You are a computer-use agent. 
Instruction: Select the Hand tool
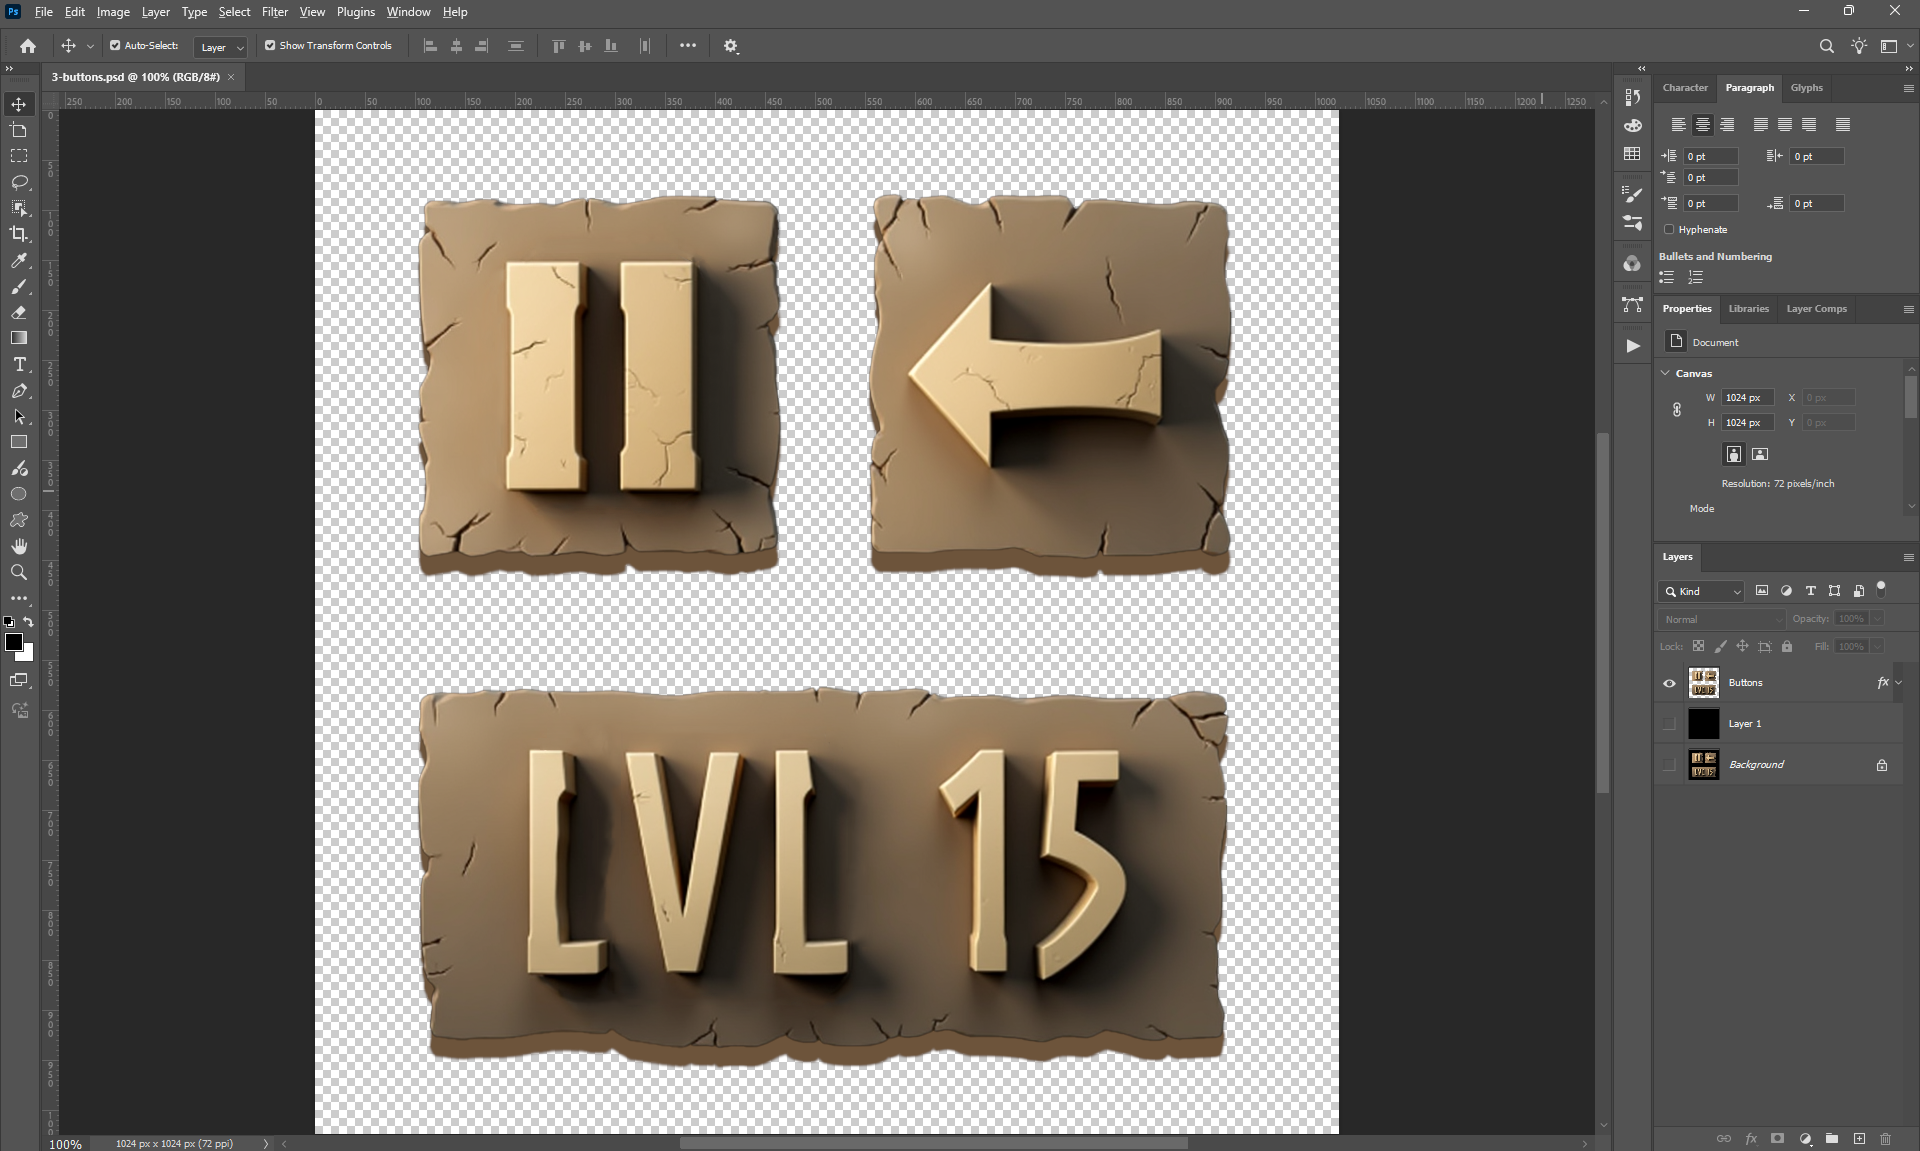(x=19, y=546)
